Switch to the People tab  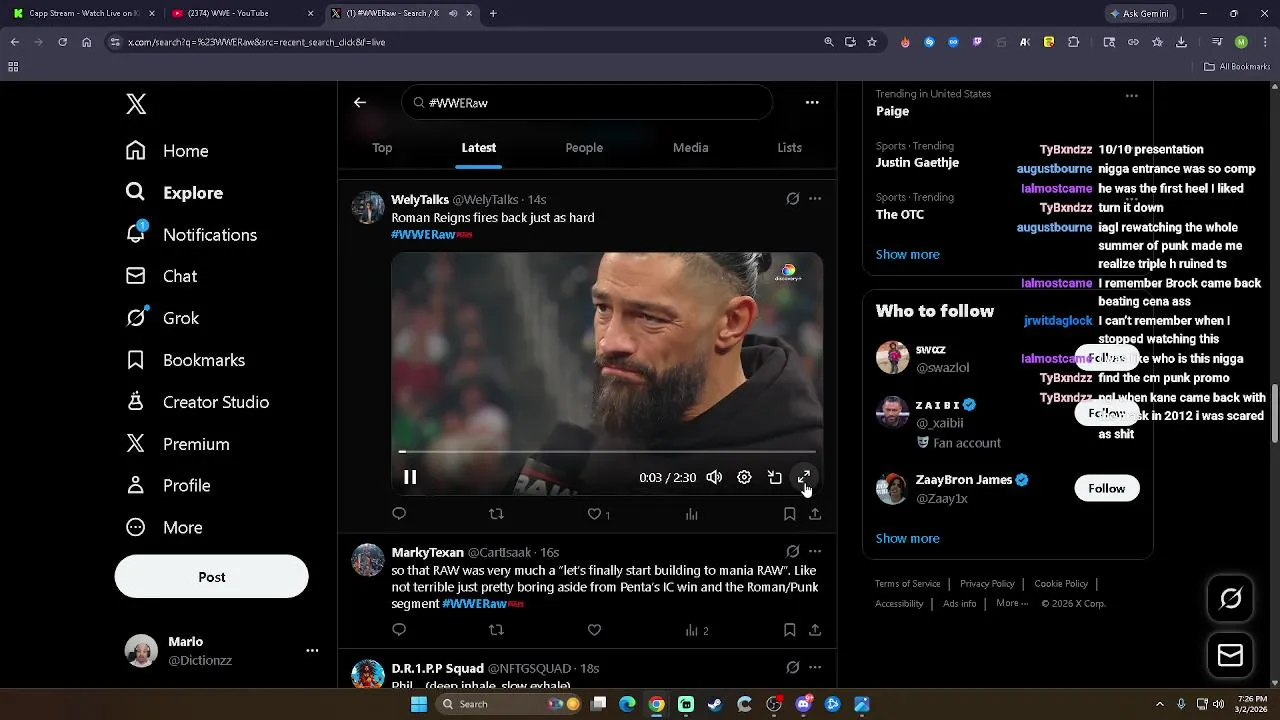click(584, 148)
